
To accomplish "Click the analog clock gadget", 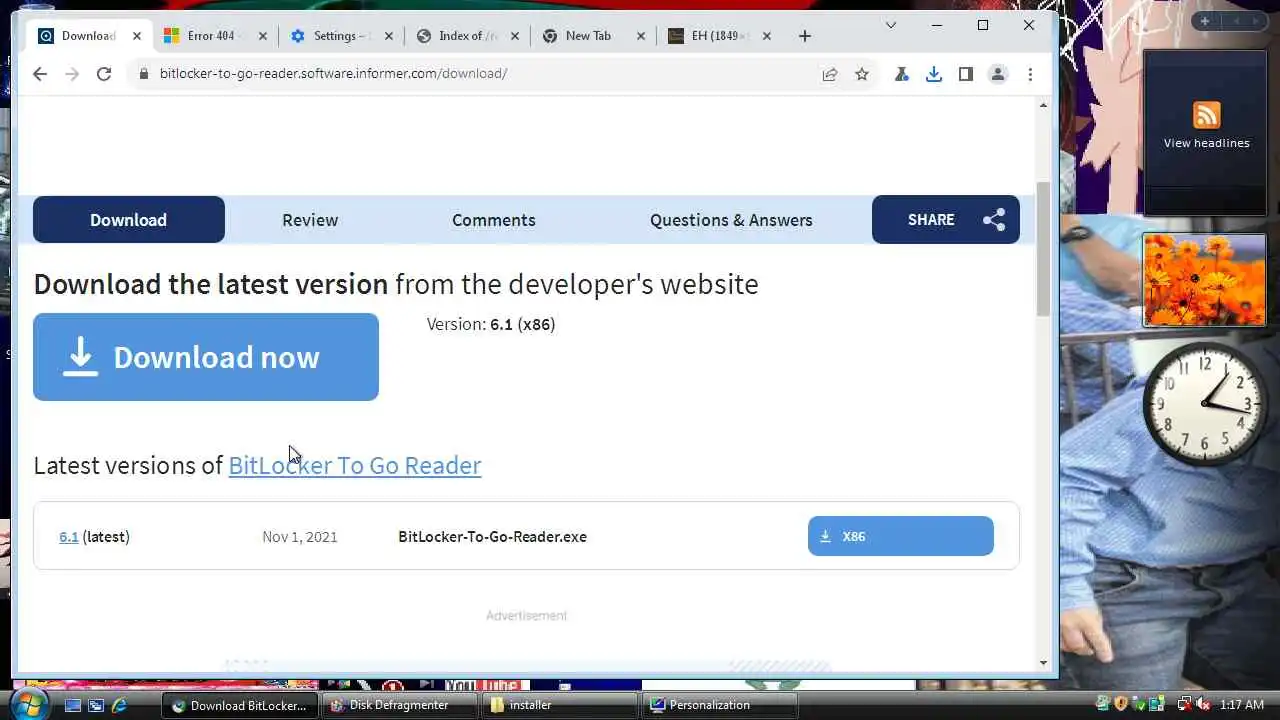I will pyautogui.click(x=1204, y=404).
